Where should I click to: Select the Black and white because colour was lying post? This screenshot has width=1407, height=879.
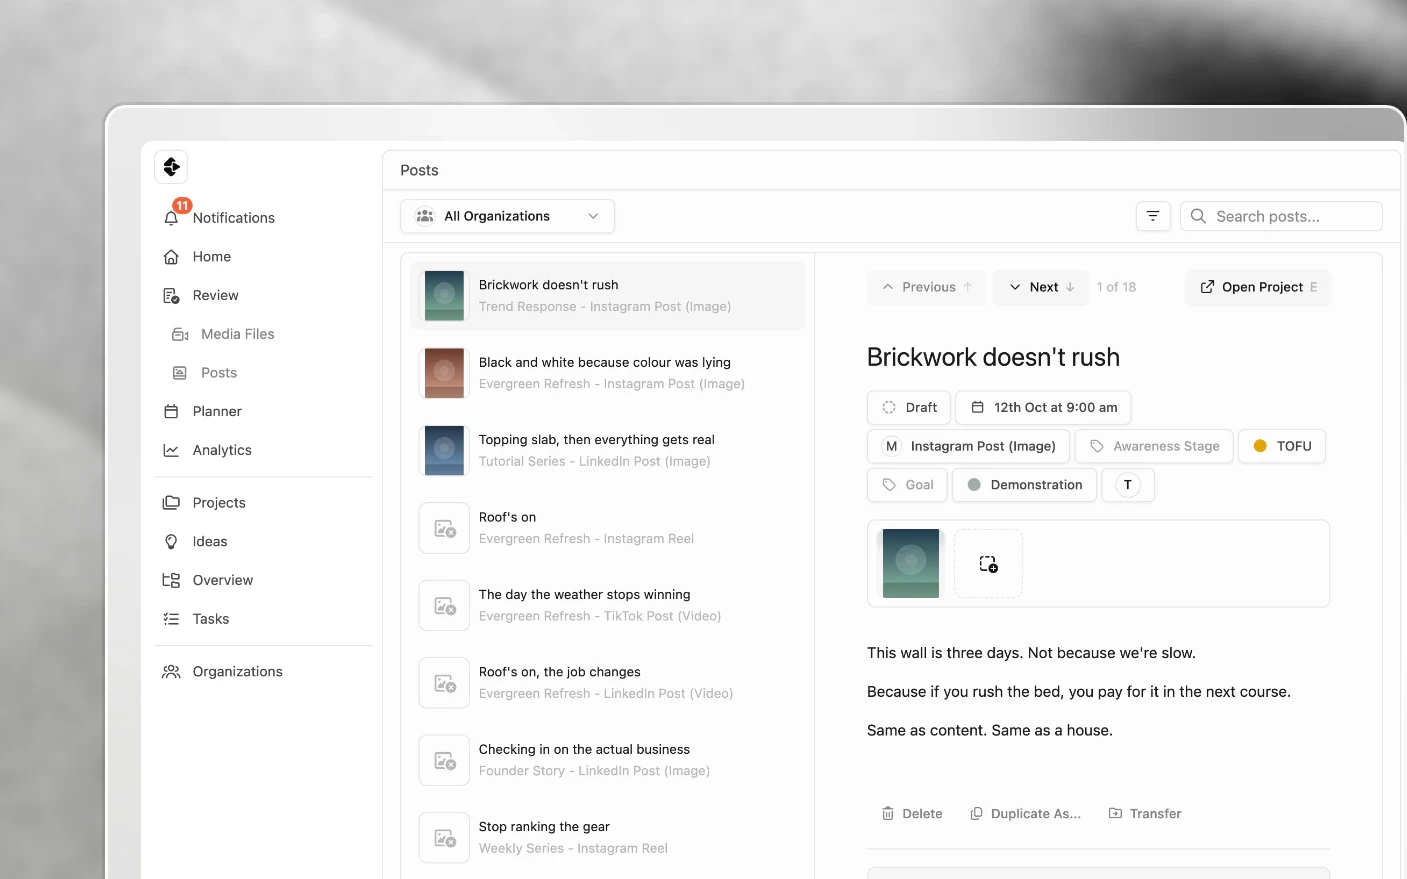click(x=608, y=373)
